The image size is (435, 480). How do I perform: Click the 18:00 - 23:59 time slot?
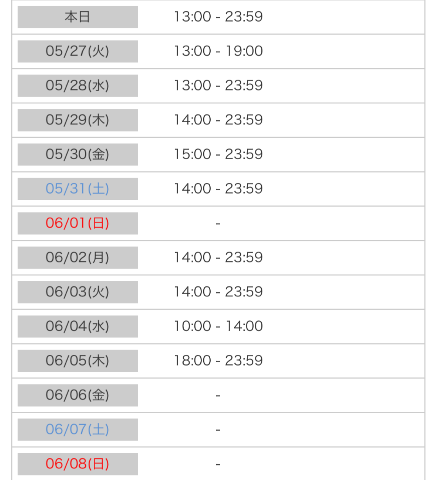(219, 360)
